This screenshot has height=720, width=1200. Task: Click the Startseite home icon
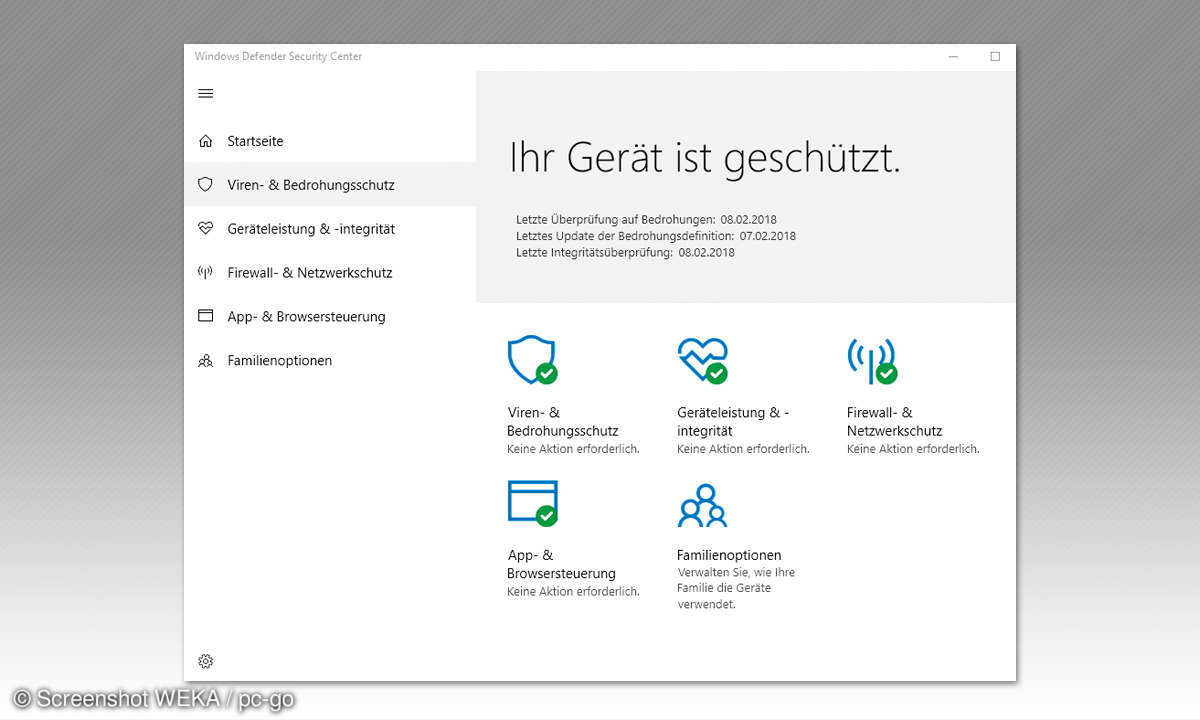(x=206, y=141)
